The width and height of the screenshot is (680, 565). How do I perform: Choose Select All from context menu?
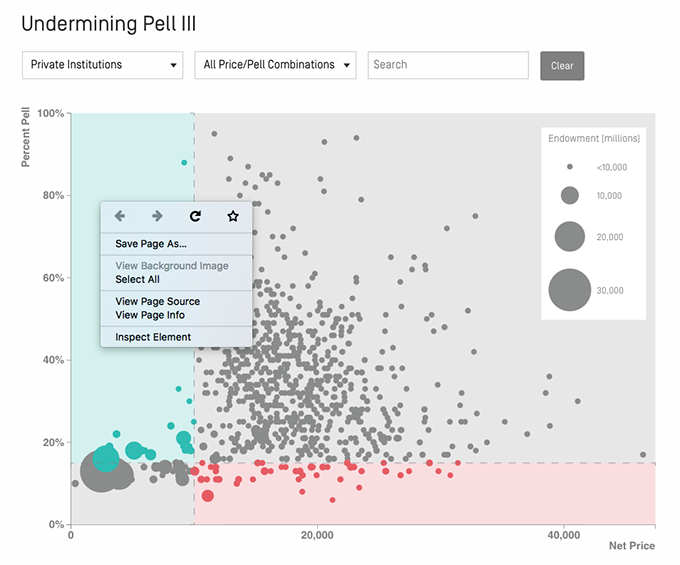tap(137, 280)
